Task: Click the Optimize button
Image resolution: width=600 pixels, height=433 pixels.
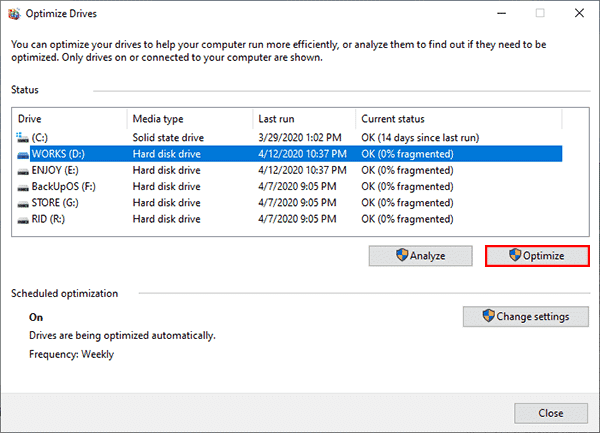Action: (537, 256)
